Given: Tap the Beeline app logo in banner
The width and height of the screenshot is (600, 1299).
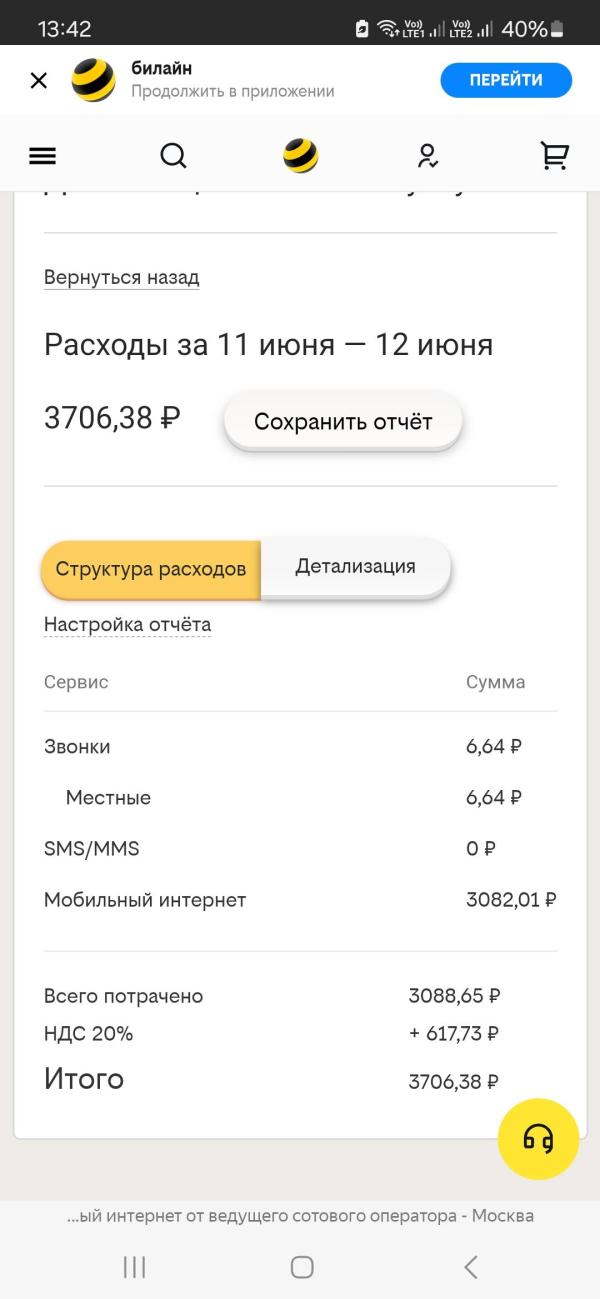Looking at the screenshot, I should point(94,81).
